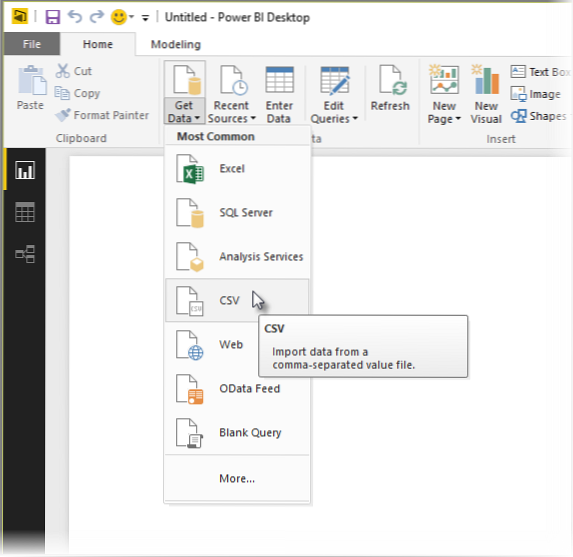The width and height of the screenshot is (573, 557).
Task: Insert a Text Box
Action: [539, 72]
